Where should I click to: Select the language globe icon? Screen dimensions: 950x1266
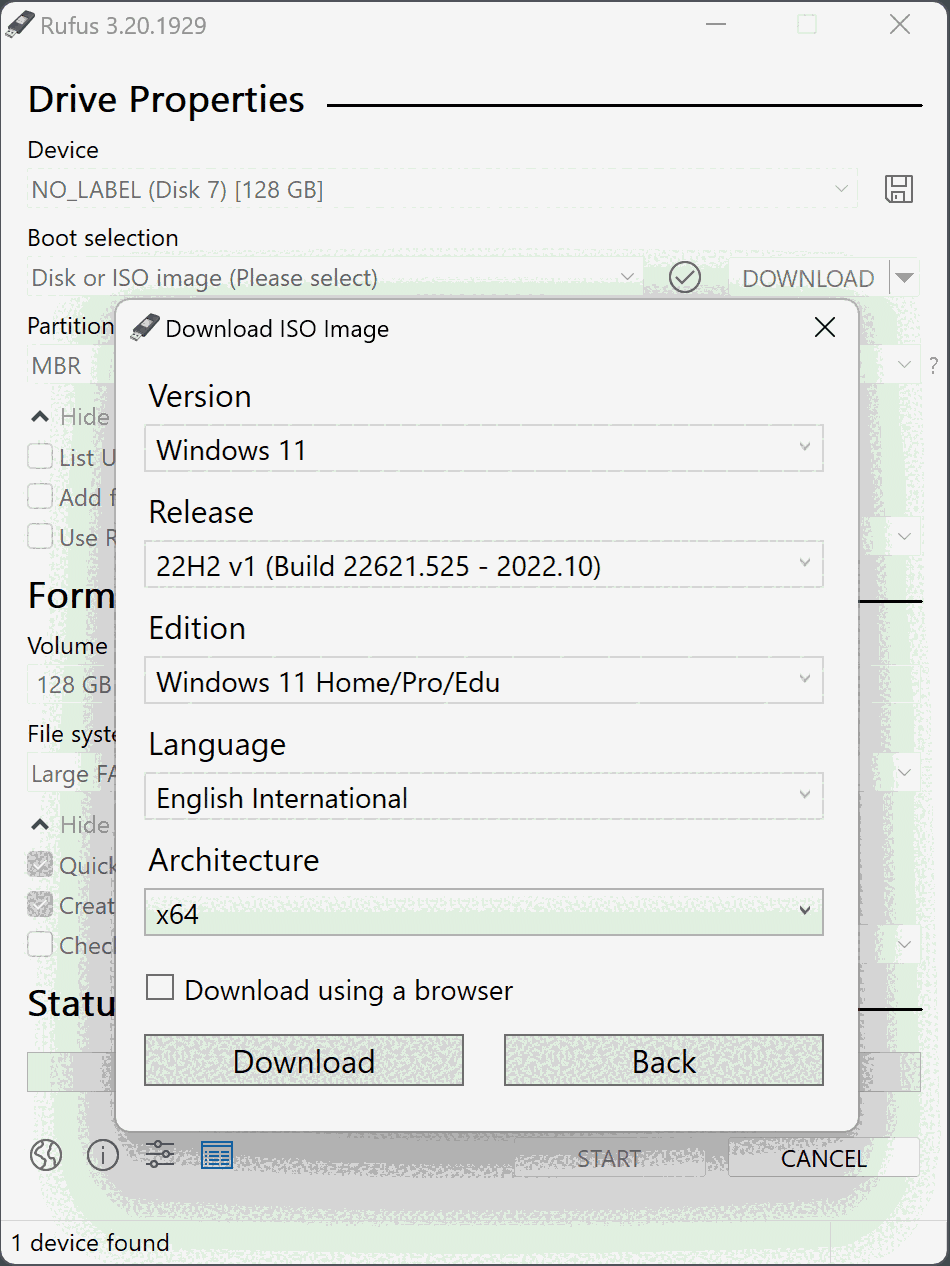[x=44, y=1155]
